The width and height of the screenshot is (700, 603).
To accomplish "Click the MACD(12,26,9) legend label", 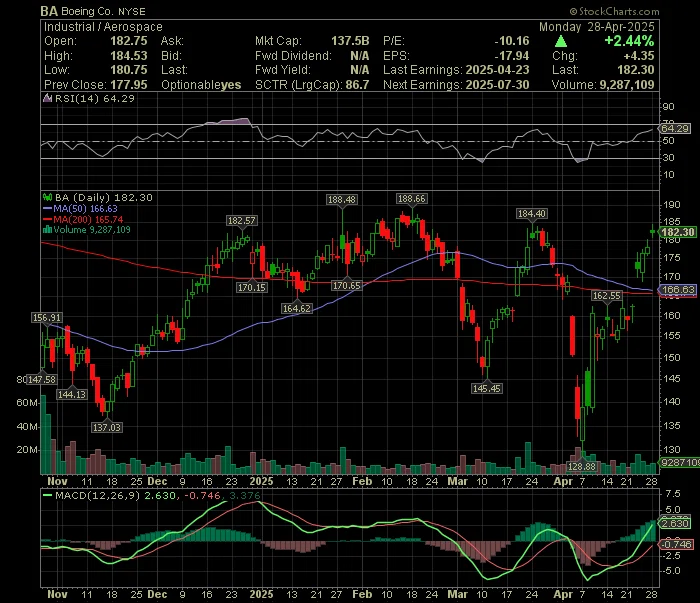I will (x=98, y=496).
